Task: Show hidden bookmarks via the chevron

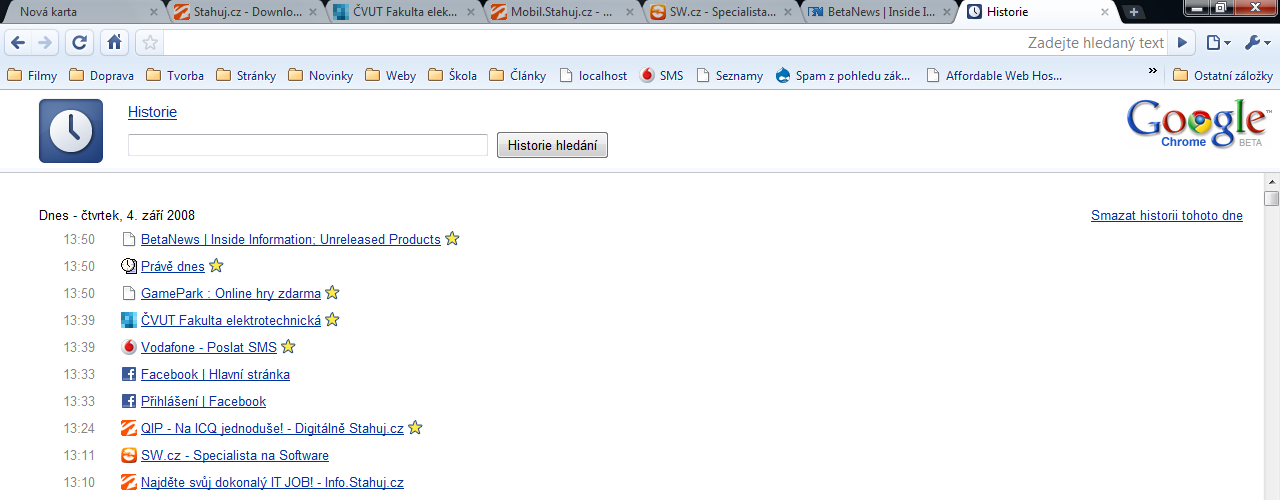Action: [1152, 72]
